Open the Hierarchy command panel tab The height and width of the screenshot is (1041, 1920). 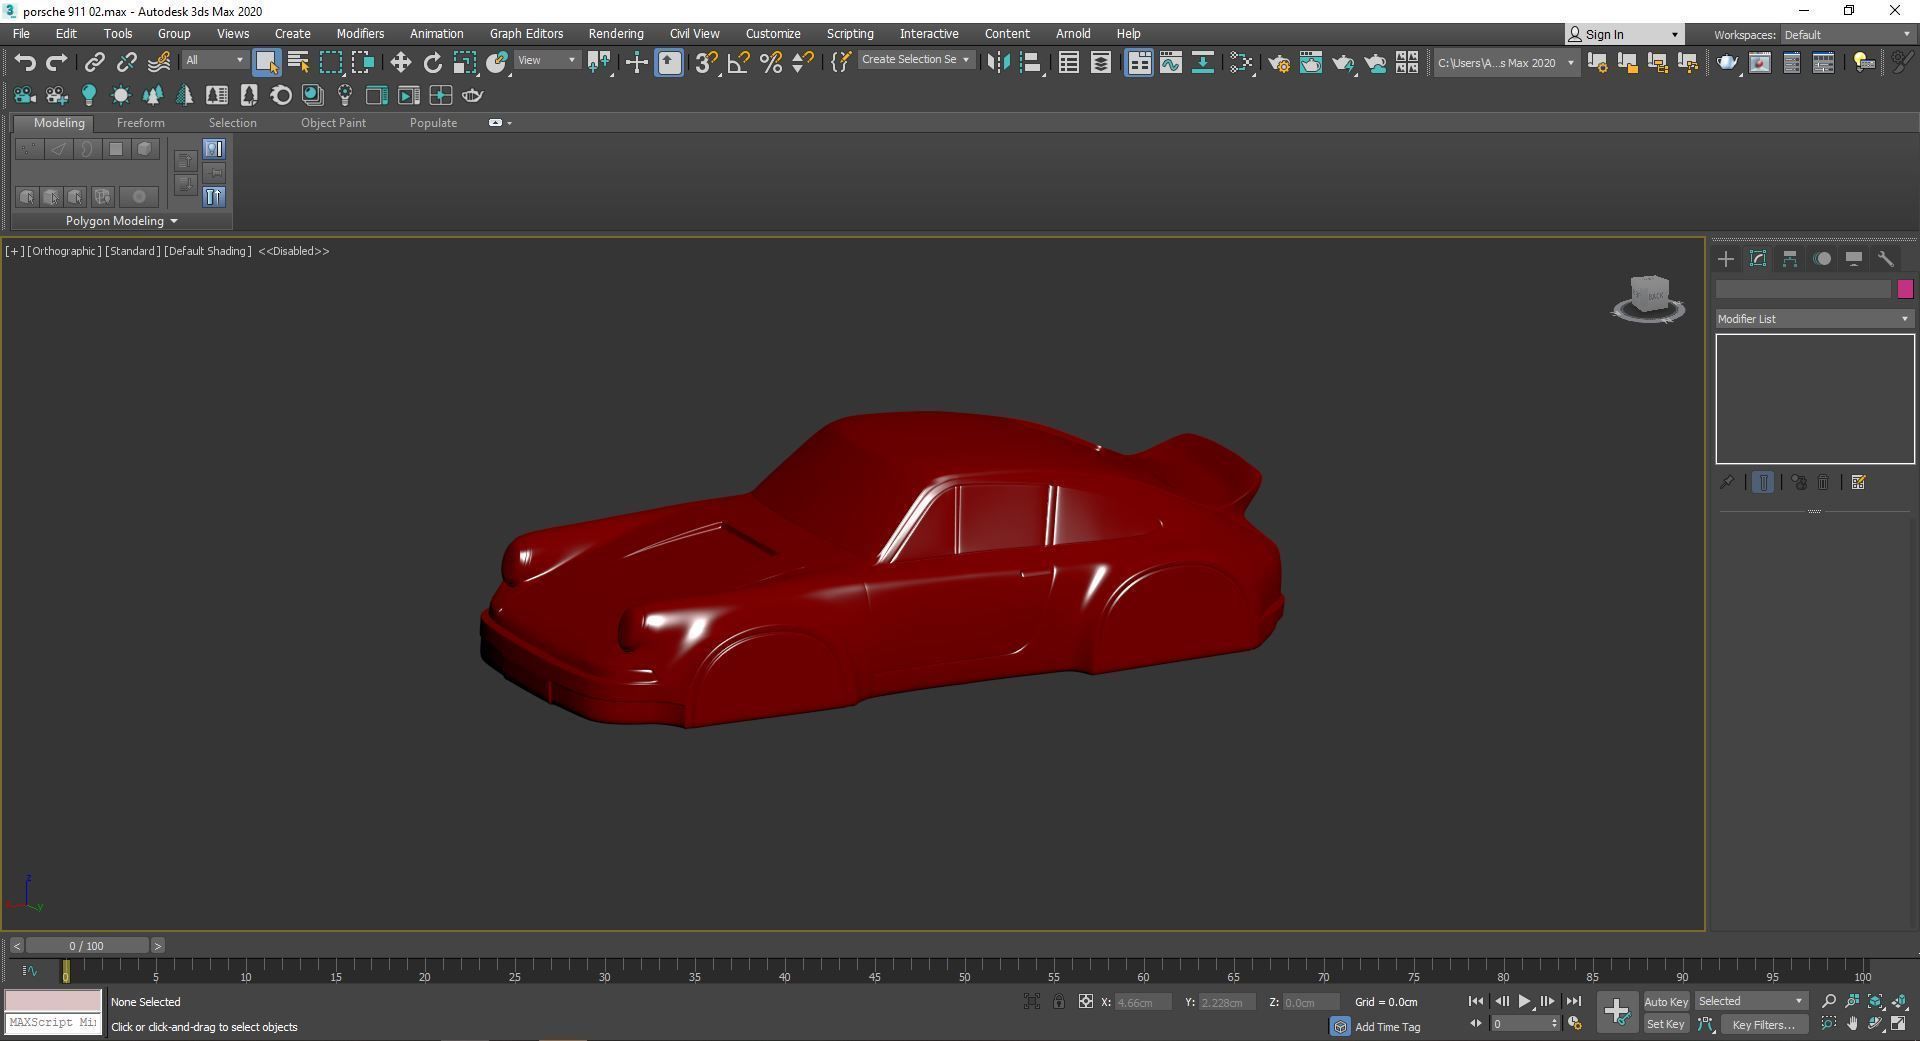1790,259
